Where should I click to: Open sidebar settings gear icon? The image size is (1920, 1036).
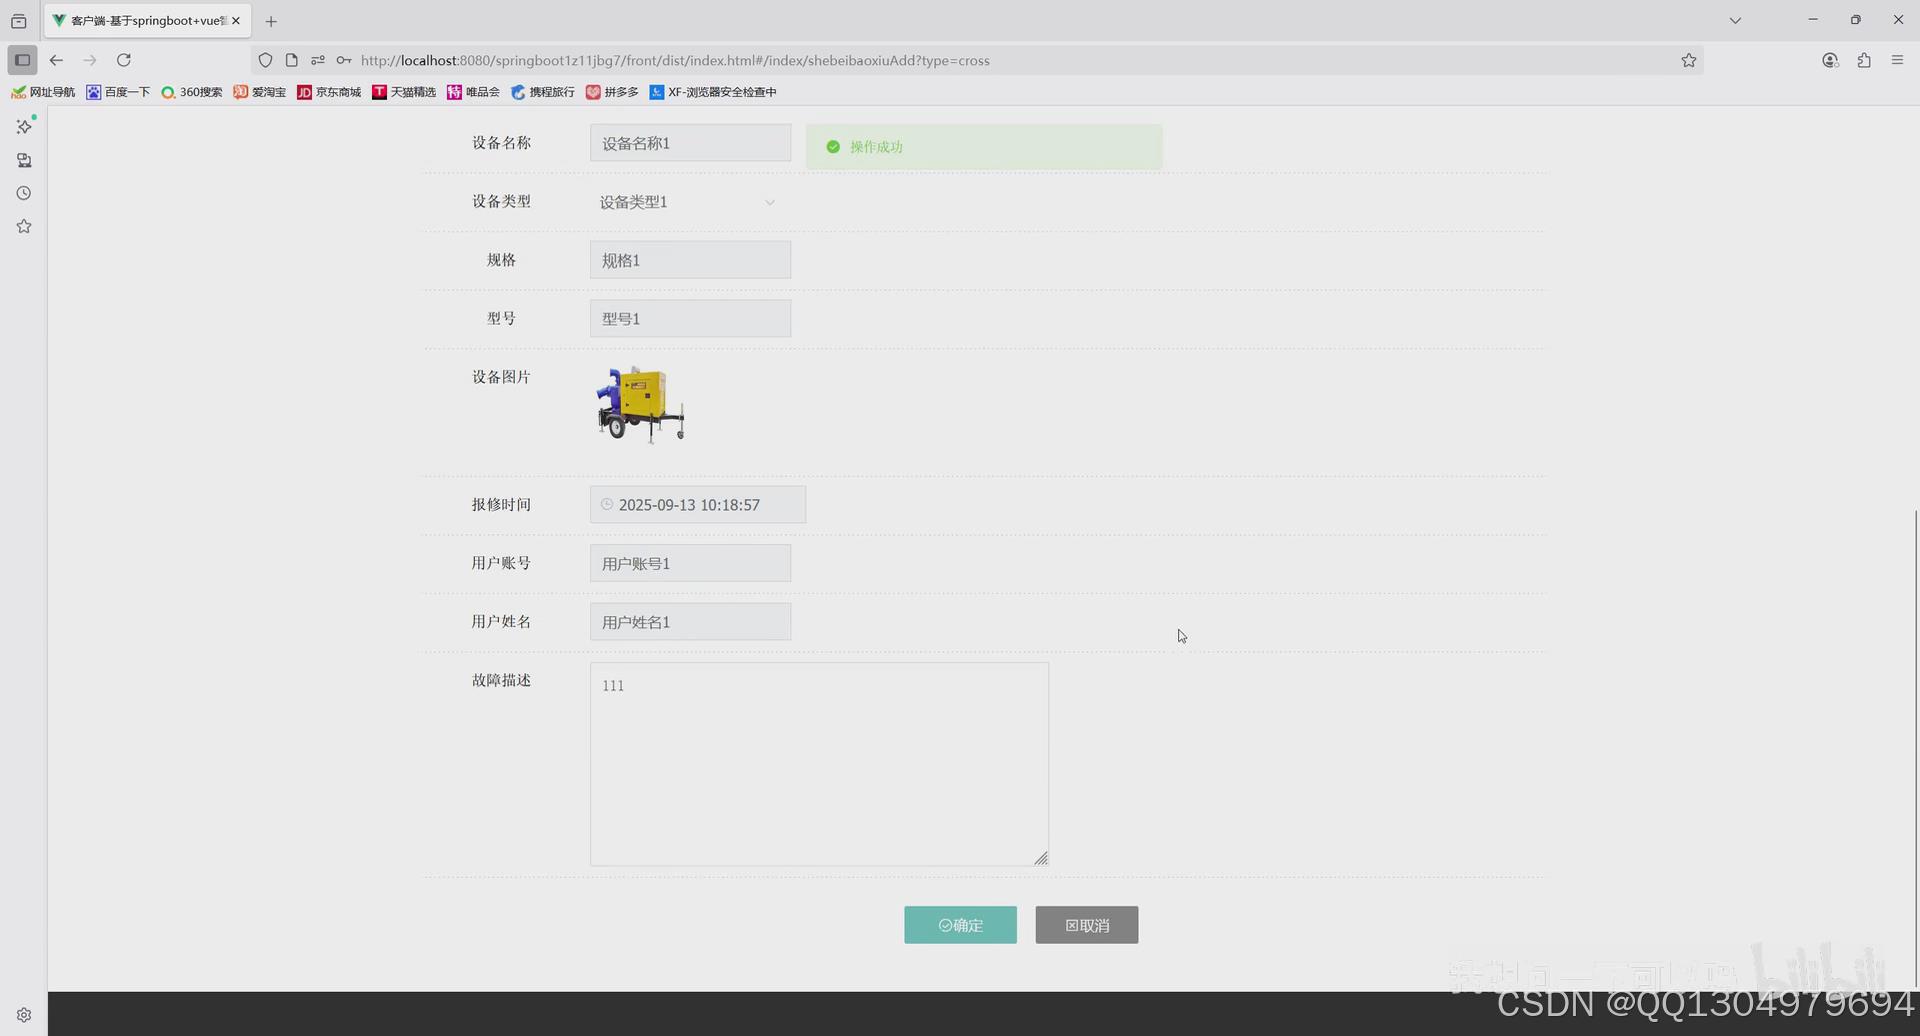click(x=24, y=1015)
